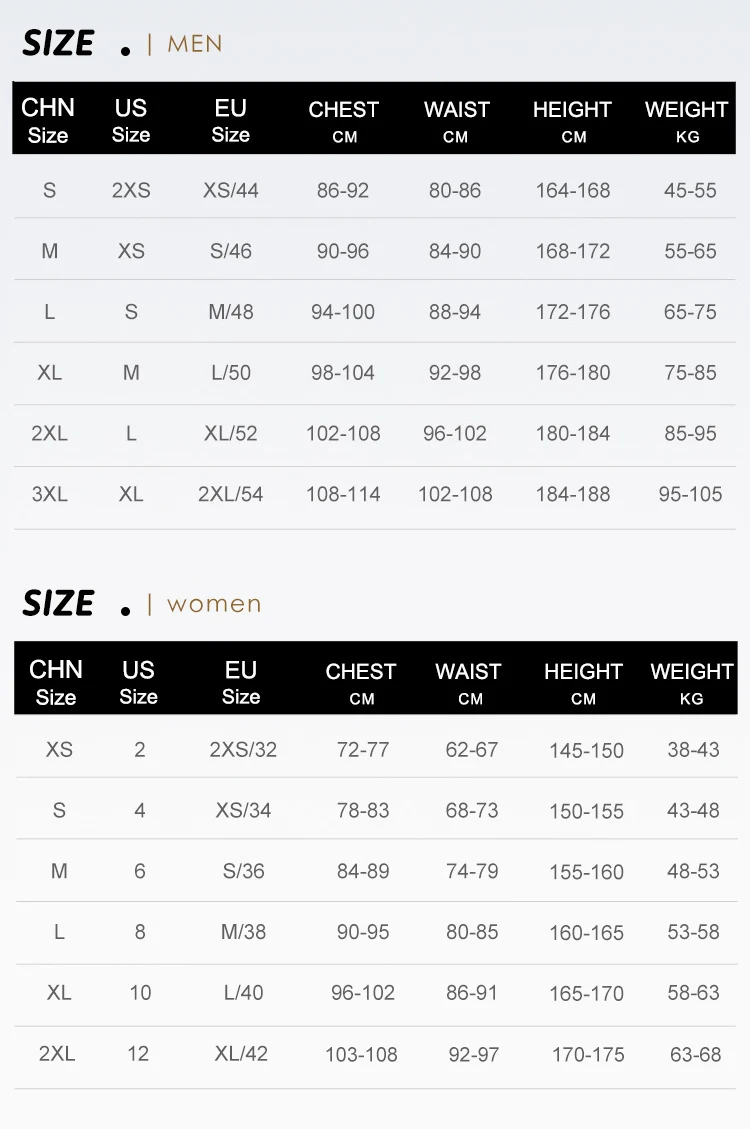Select the 72-77 chest measurement
Viewport: 750px width, 1129px height.
tap(363, 749)
